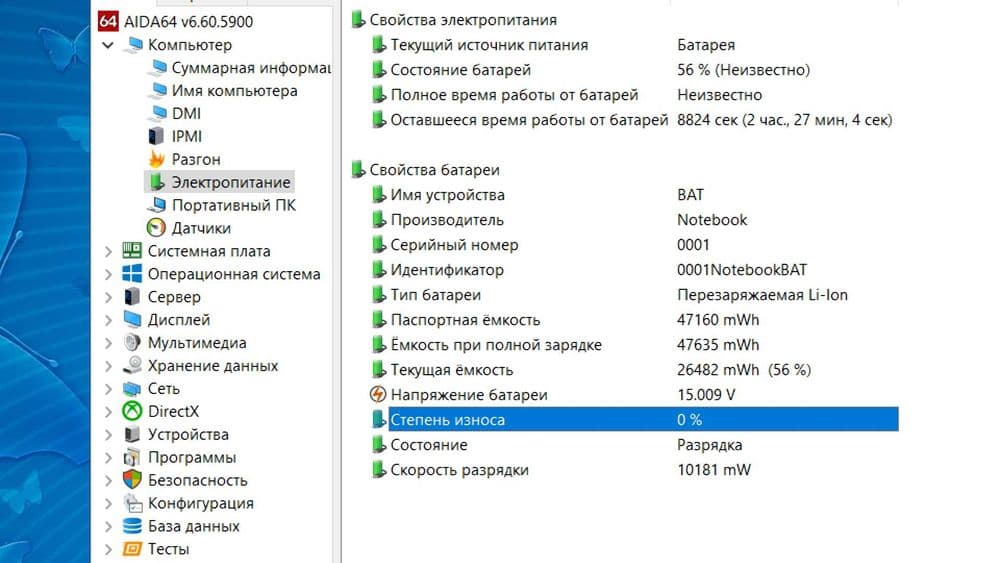Expand the Мультимедиа node

click(108, 343)
